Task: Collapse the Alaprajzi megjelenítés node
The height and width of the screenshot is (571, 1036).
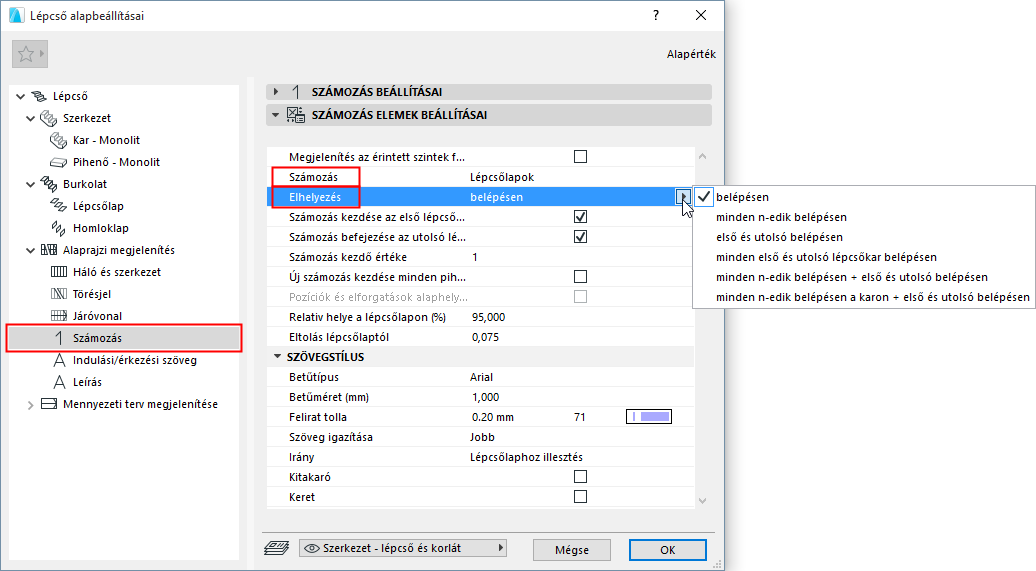Action: (30, 250)
